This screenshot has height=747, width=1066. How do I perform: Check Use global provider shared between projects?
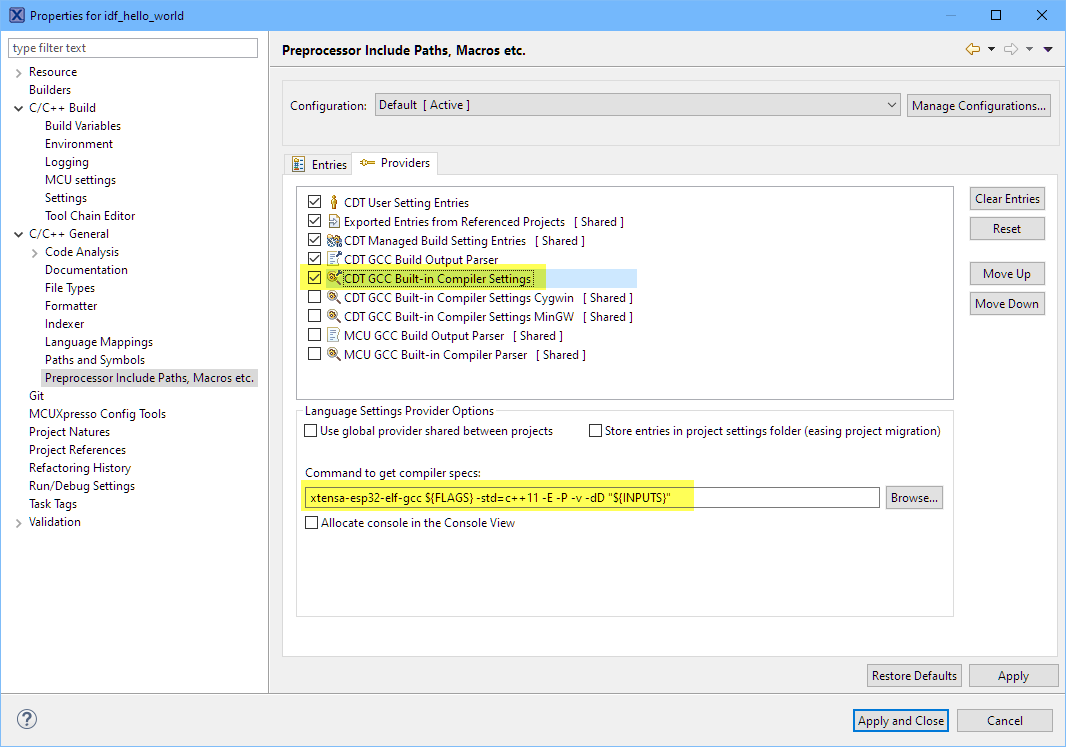click(x=310, y=431)
